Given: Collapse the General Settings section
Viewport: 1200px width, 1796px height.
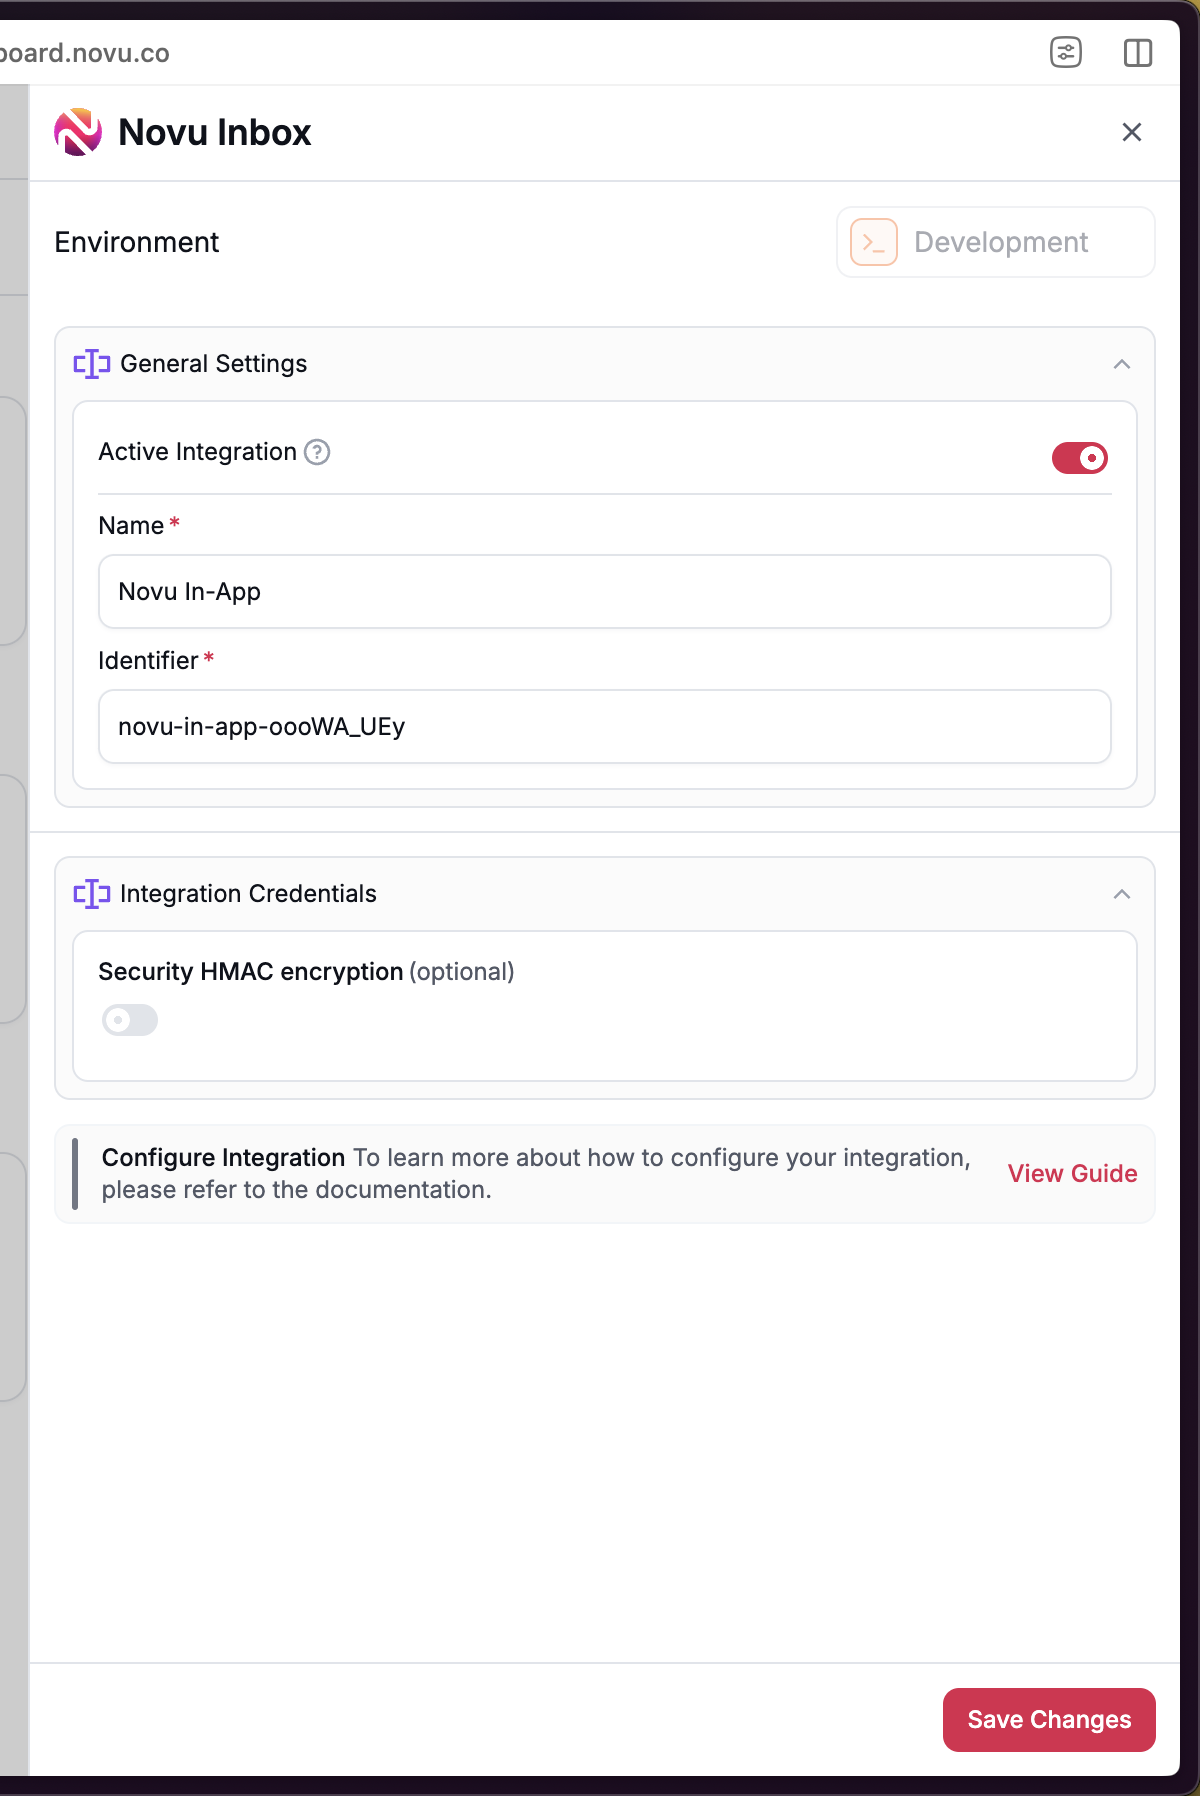Looking at the screenshot, I should 1121,364.
